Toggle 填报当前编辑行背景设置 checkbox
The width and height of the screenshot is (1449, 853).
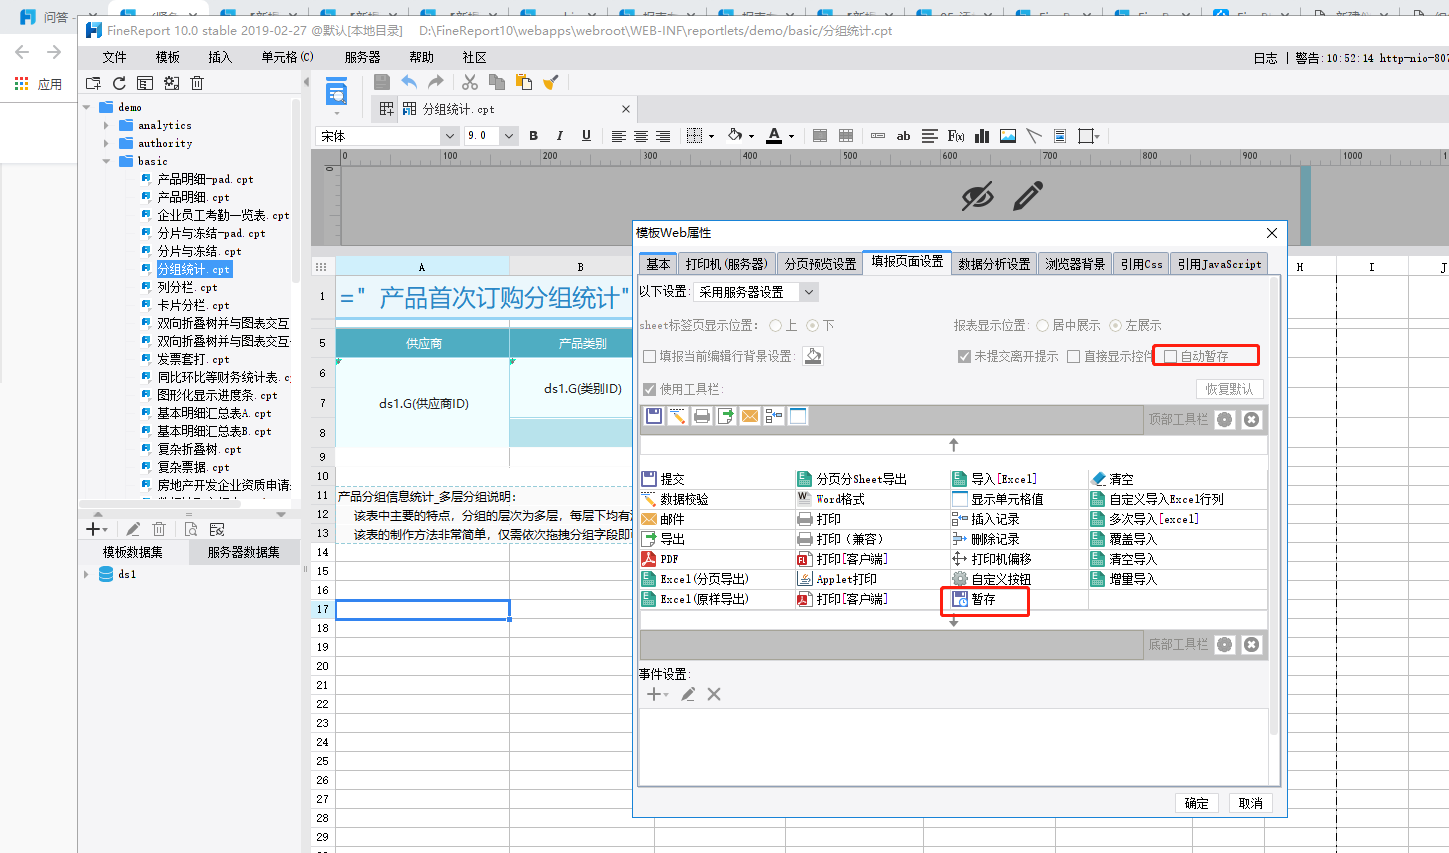(x=650, y=356)
